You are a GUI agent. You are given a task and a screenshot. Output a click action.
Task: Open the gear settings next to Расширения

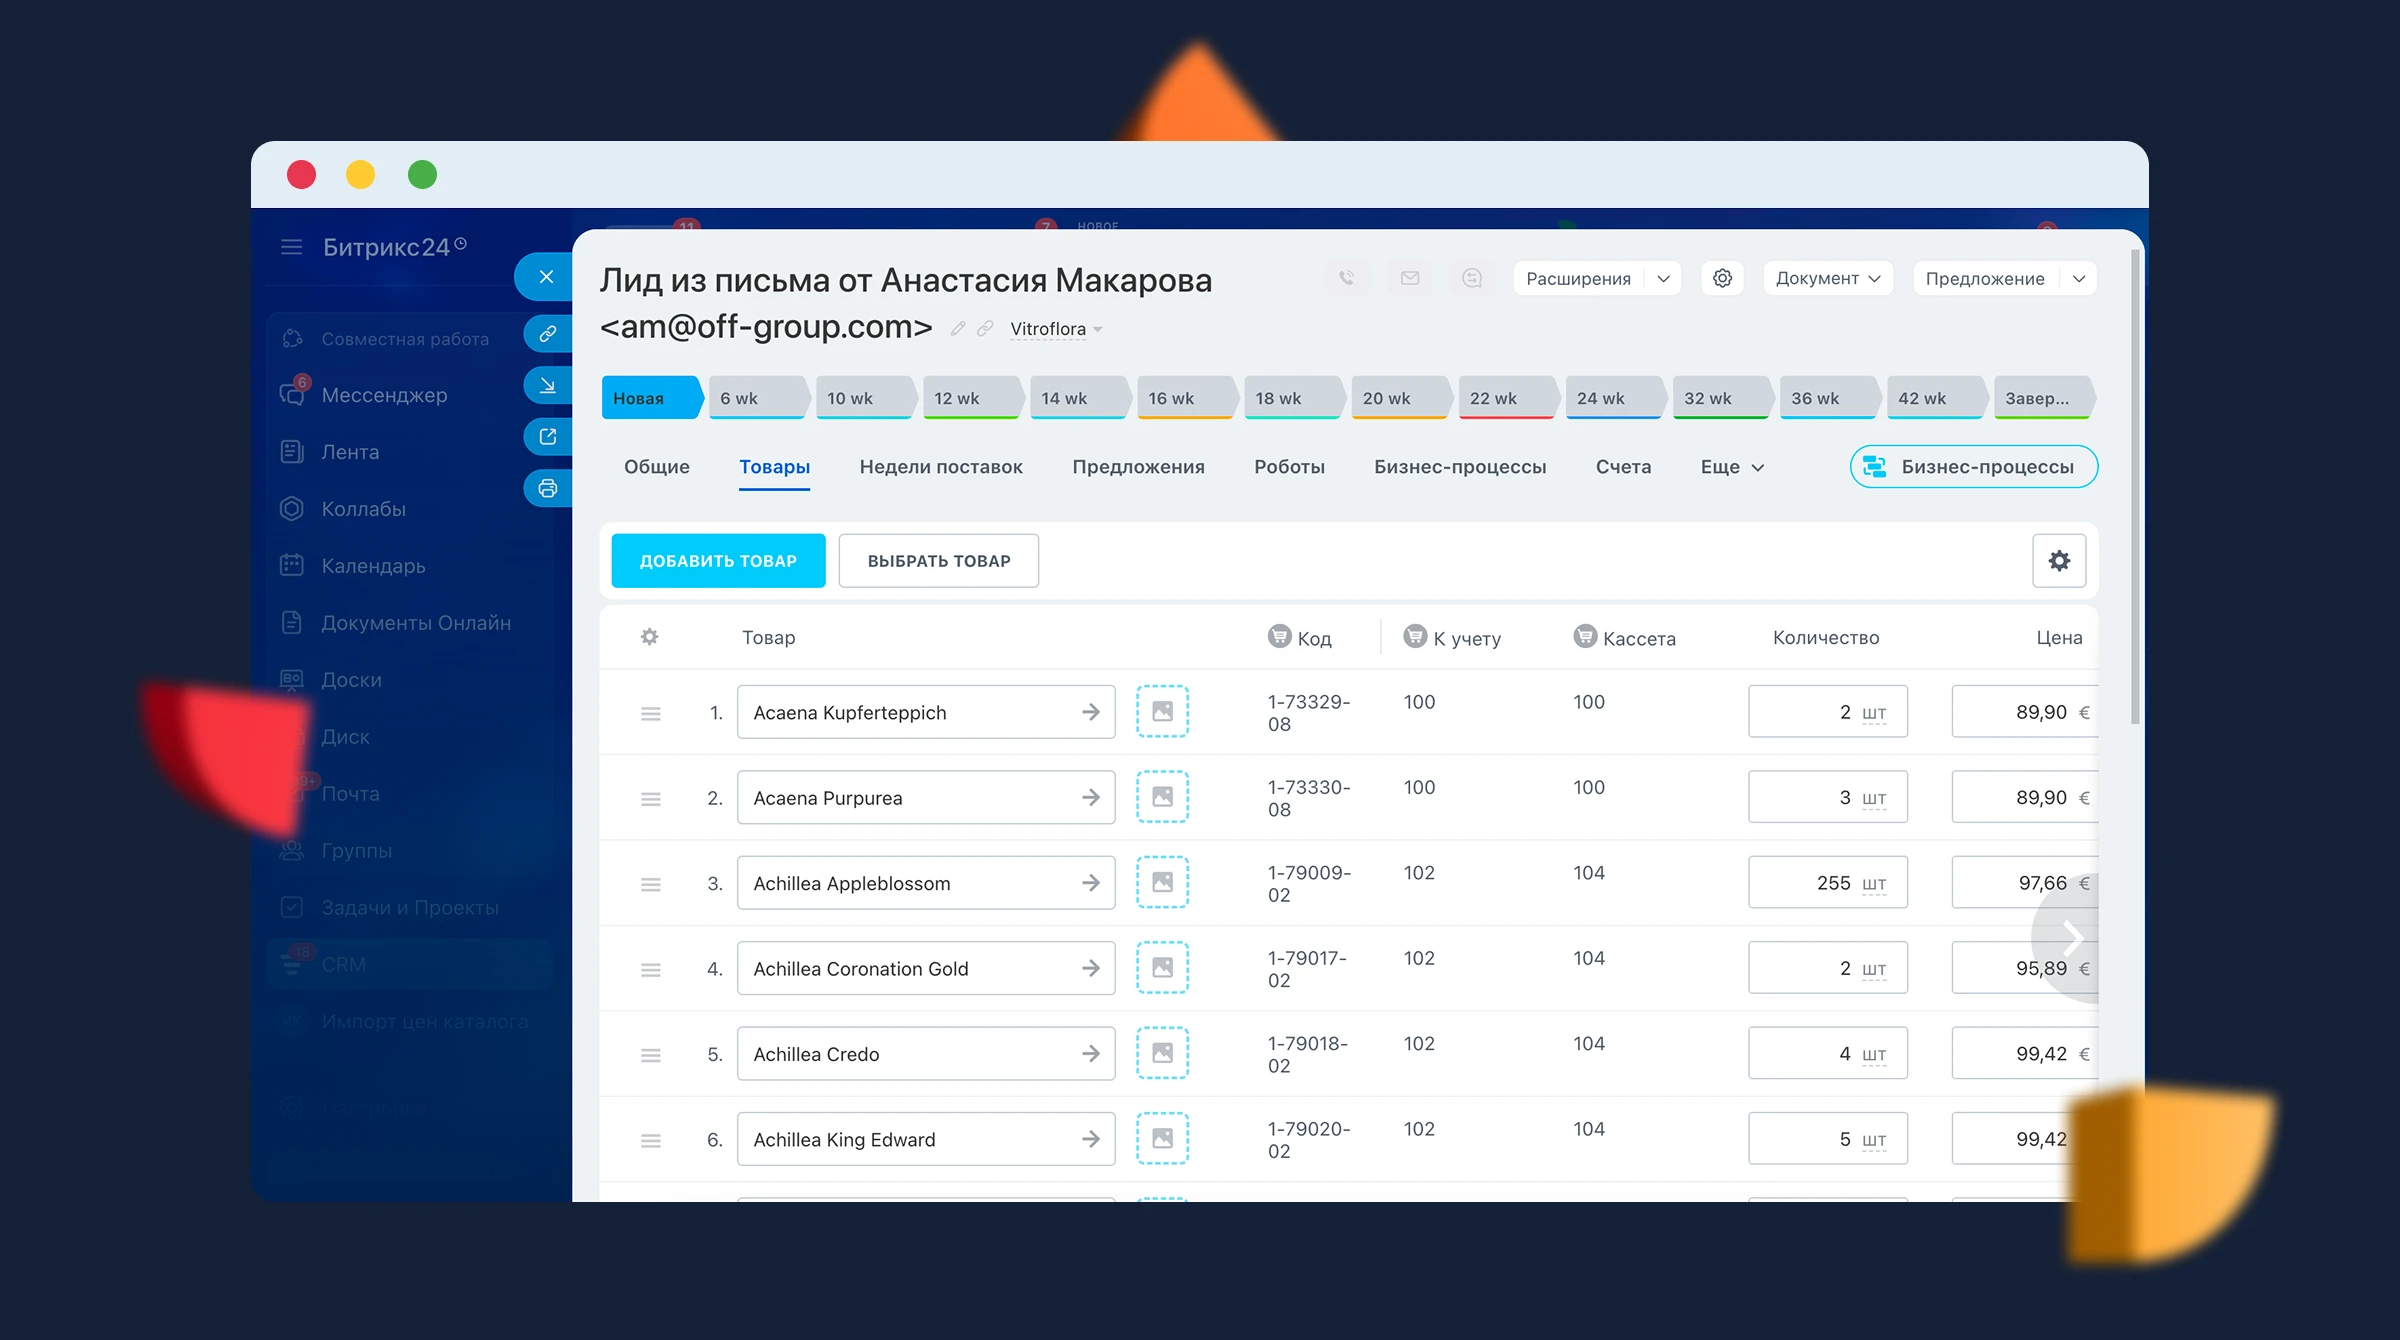pos(1722,279)
